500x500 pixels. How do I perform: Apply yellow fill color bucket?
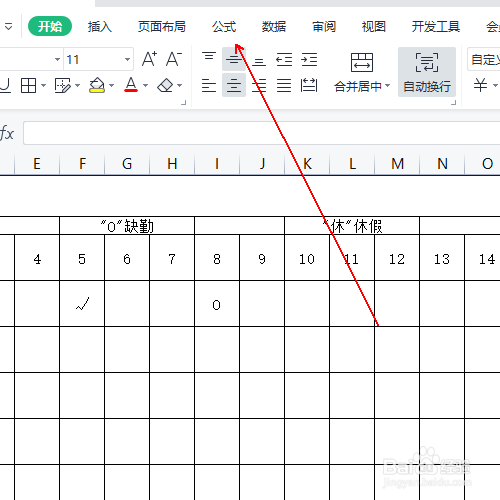click(x=97, y=86)
